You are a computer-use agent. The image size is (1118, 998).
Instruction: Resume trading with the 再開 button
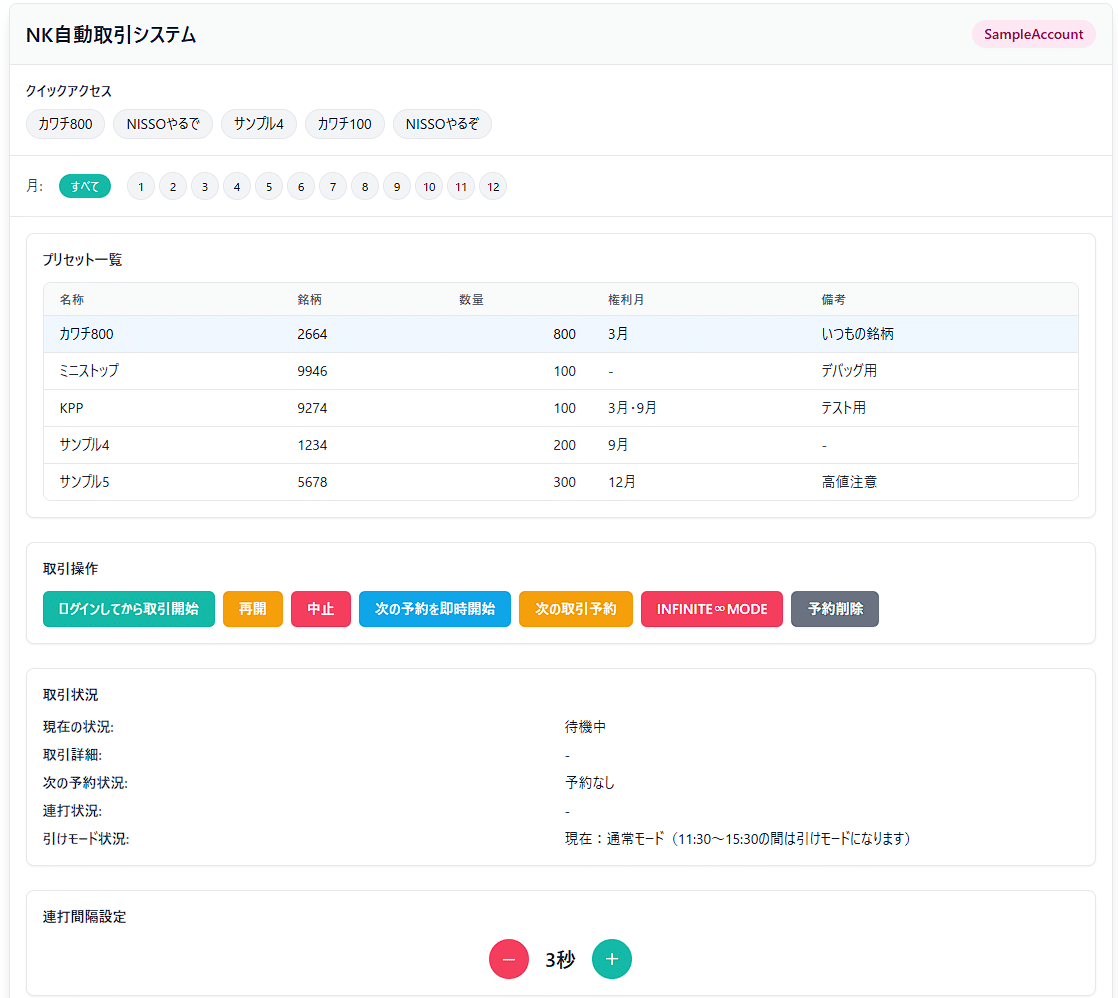point(252,609)
